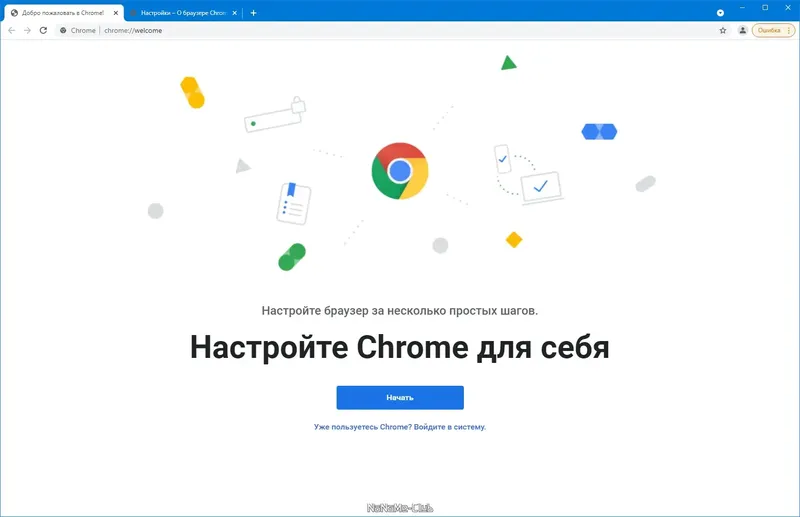Click the large Chrome logo

(399, 171)
